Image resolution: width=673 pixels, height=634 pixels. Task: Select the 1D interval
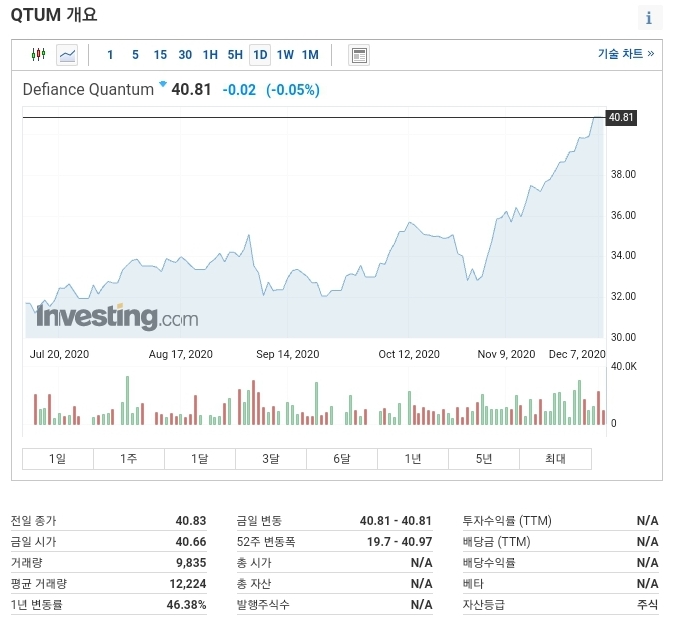[x=260, y=55]
